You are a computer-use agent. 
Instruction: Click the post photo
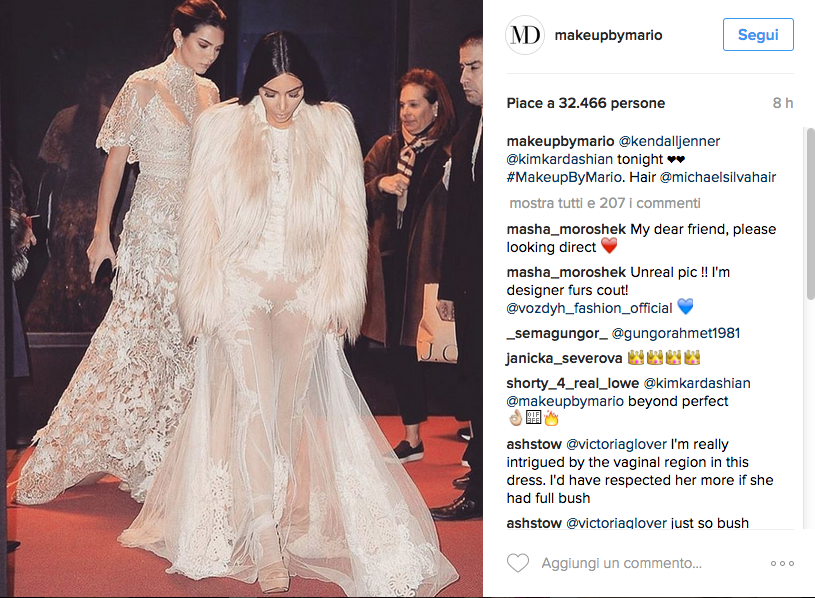click(241, 299)
